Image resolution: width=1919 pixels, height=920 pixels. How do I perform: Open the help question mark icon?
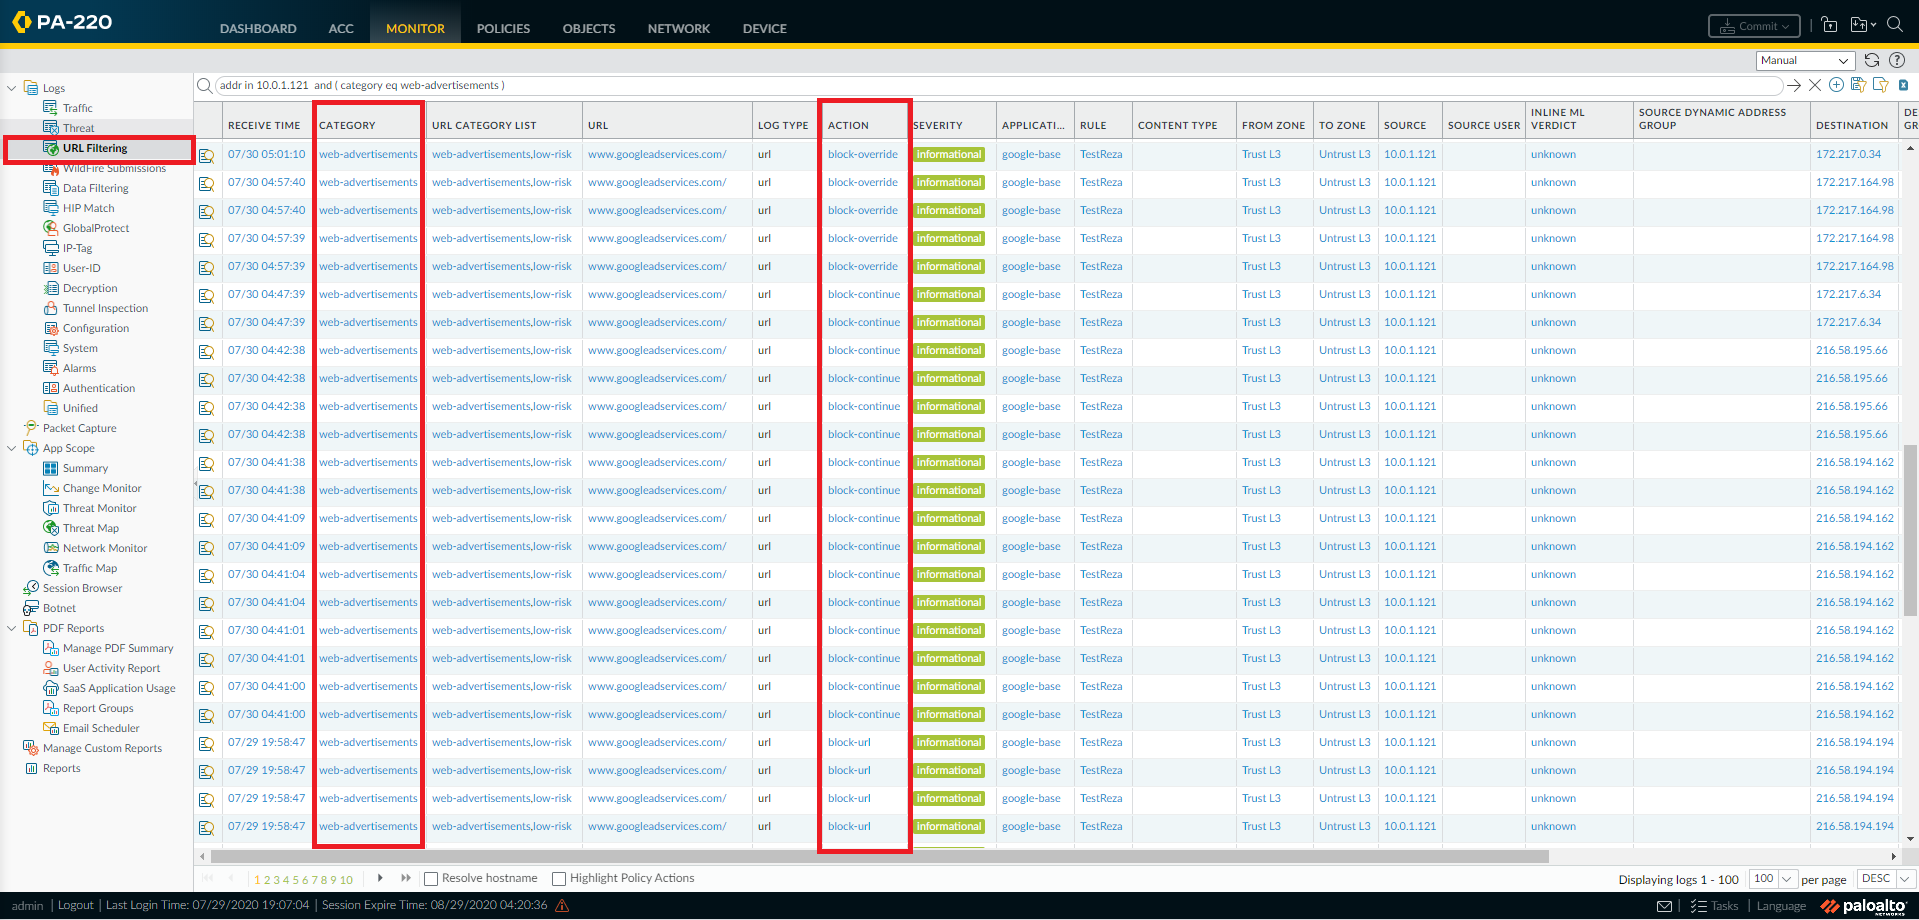(x=1897, y=60)
